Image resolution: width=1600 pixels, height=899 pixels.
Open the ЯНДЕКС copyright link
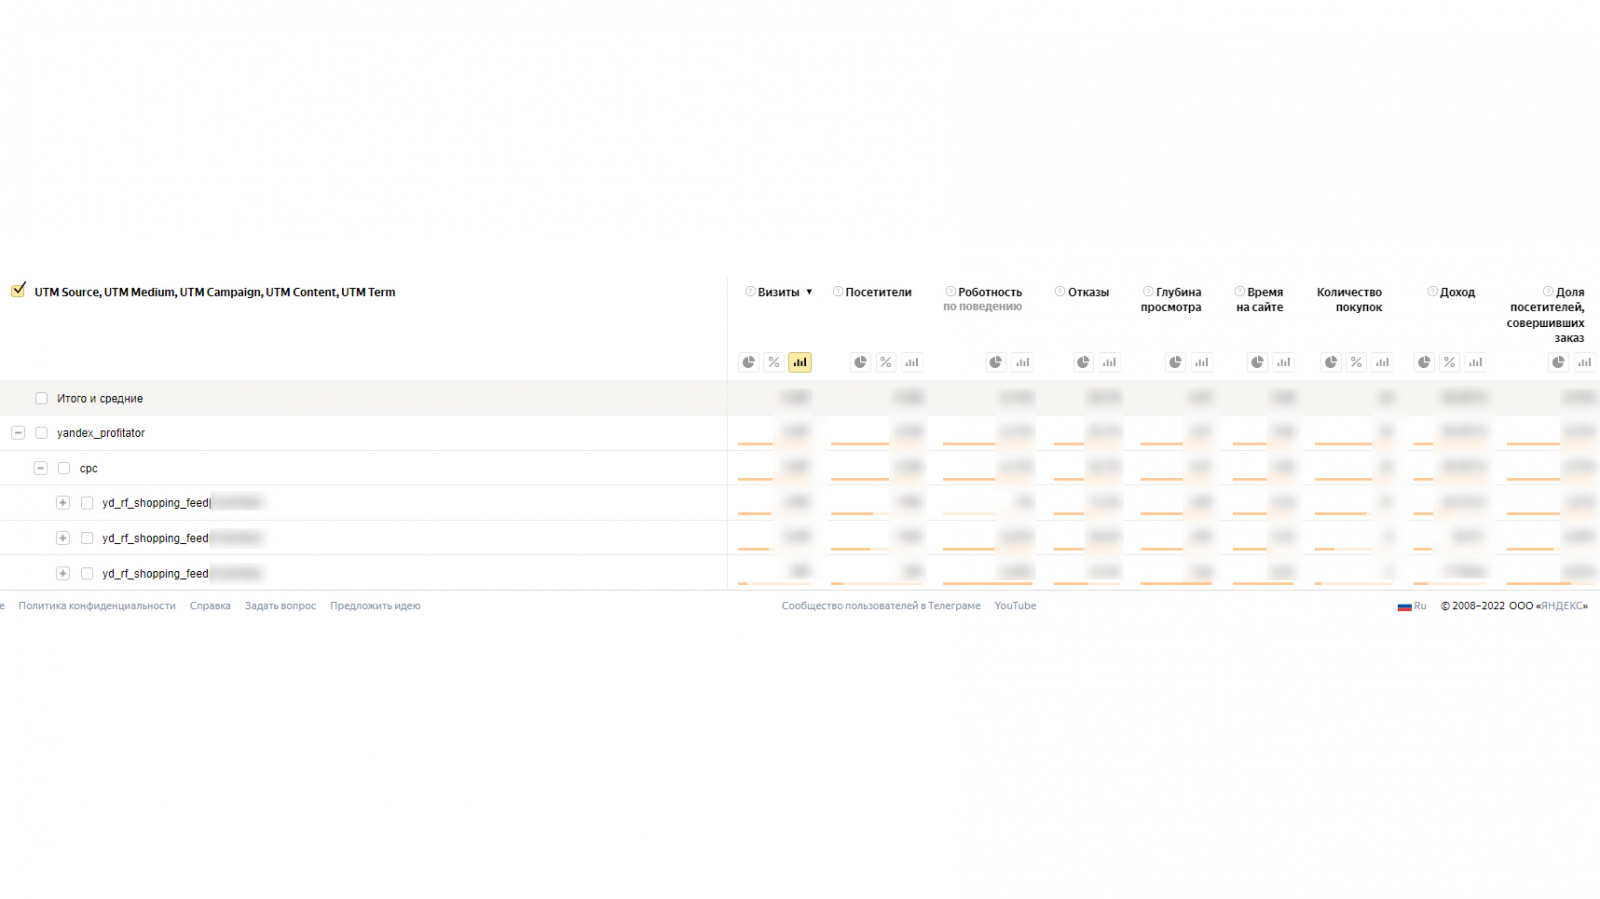(x=1564, y=606)
